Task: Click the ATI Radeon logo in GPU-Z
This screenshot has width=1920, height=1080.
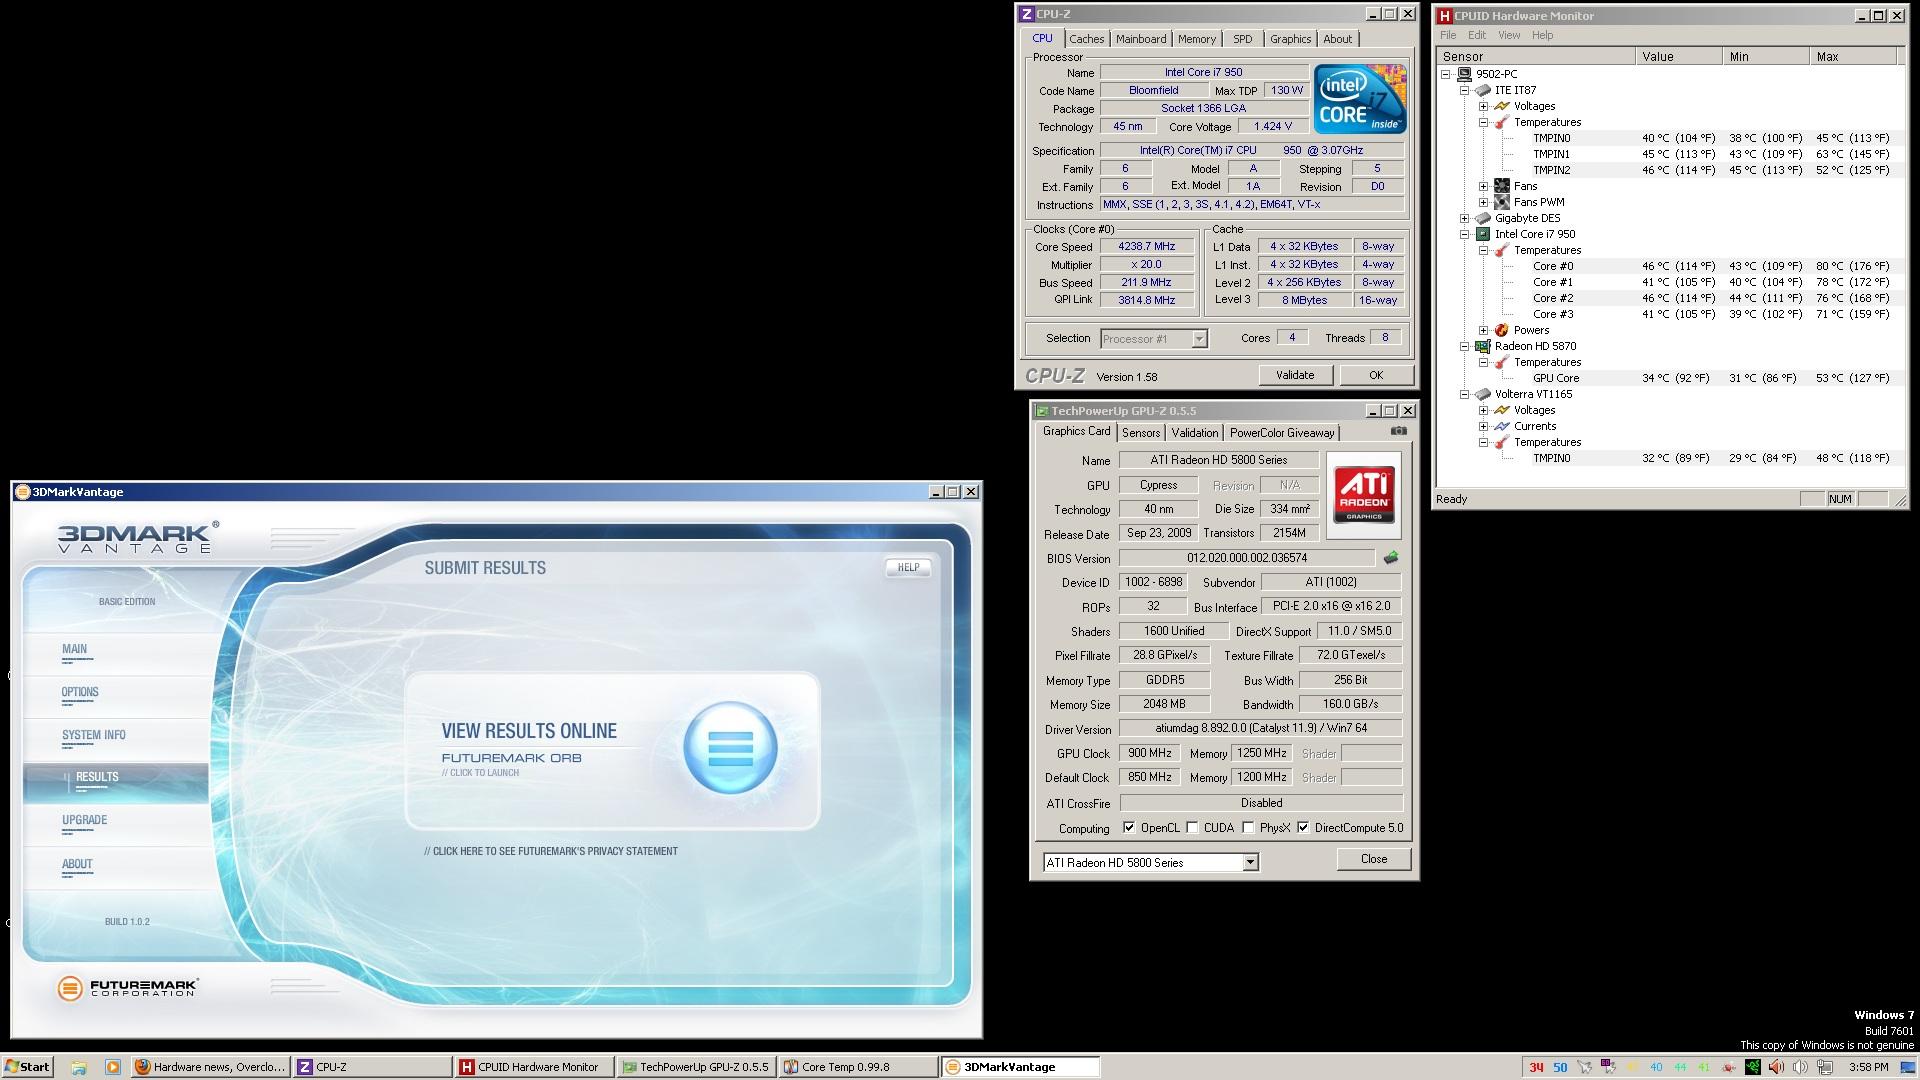Action: [x=1363, y=495]
